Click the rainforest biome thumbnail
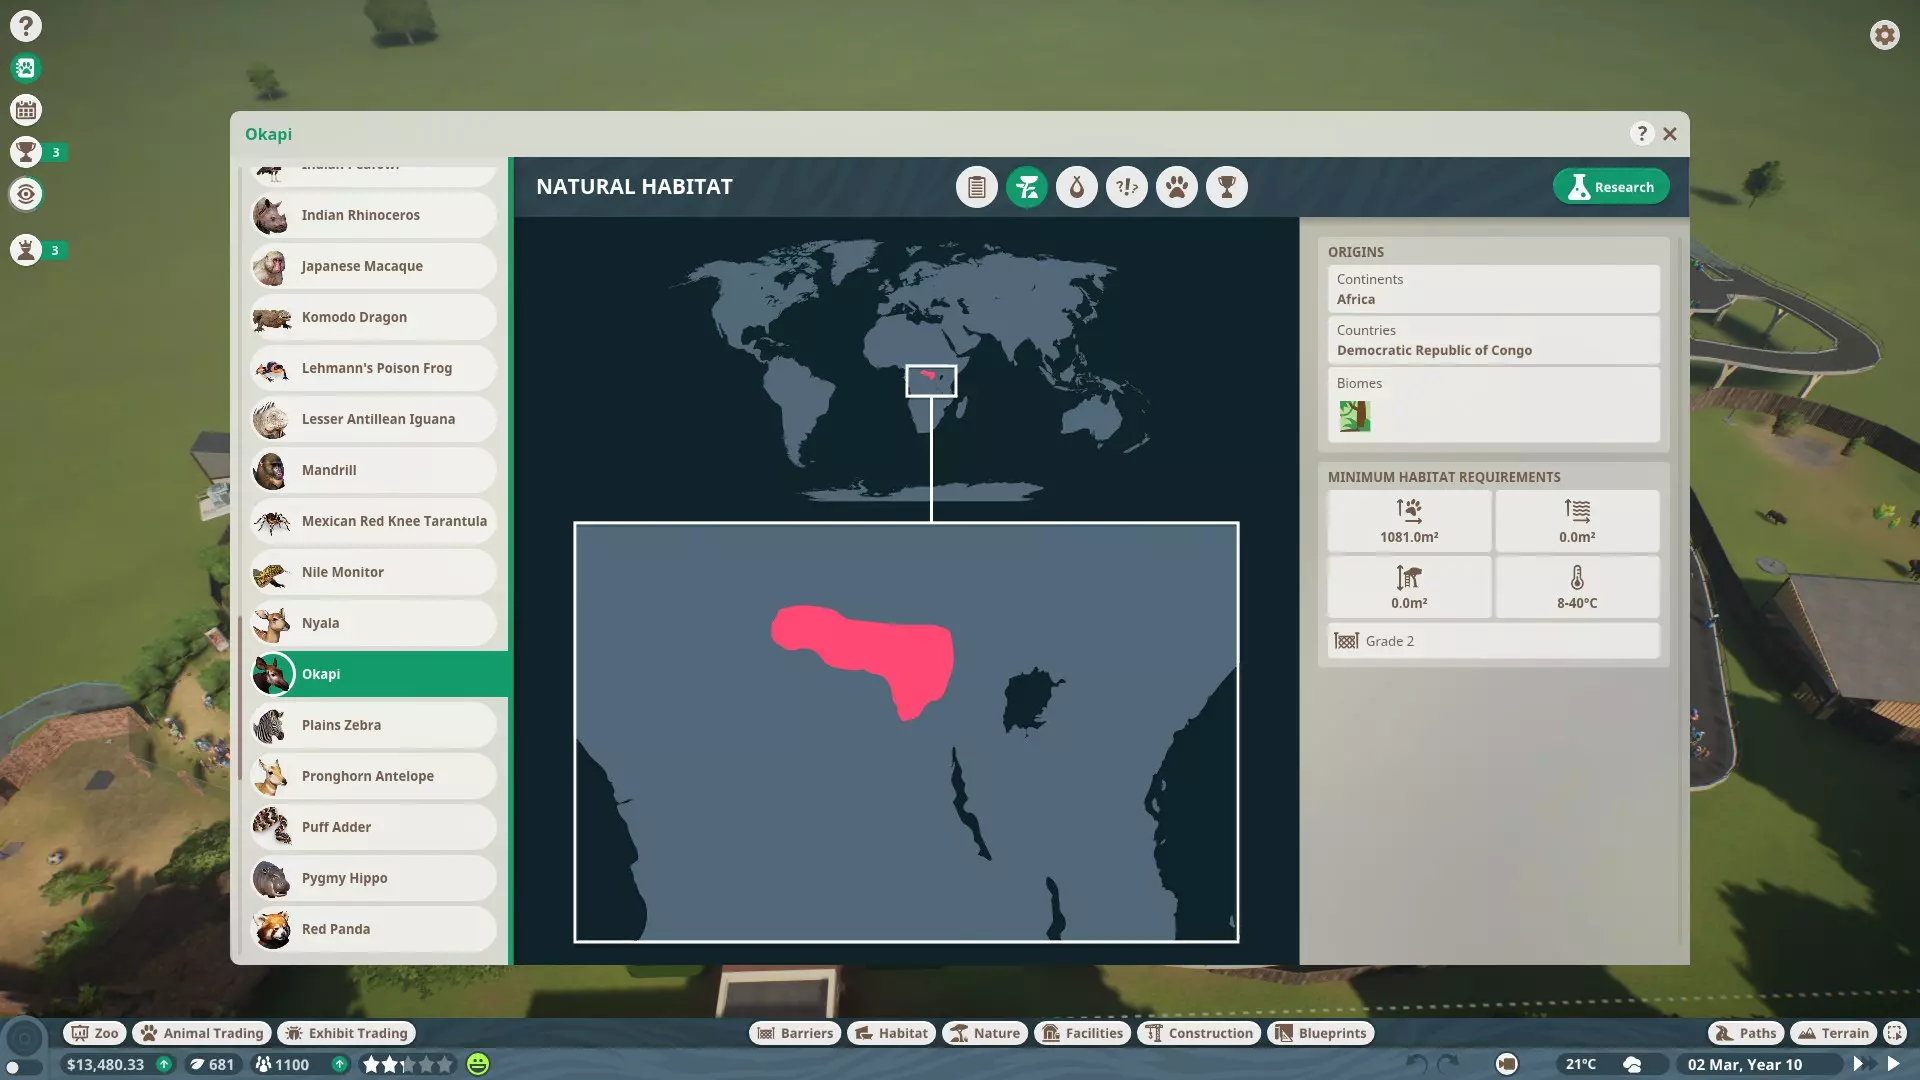 coord(1354,416)
